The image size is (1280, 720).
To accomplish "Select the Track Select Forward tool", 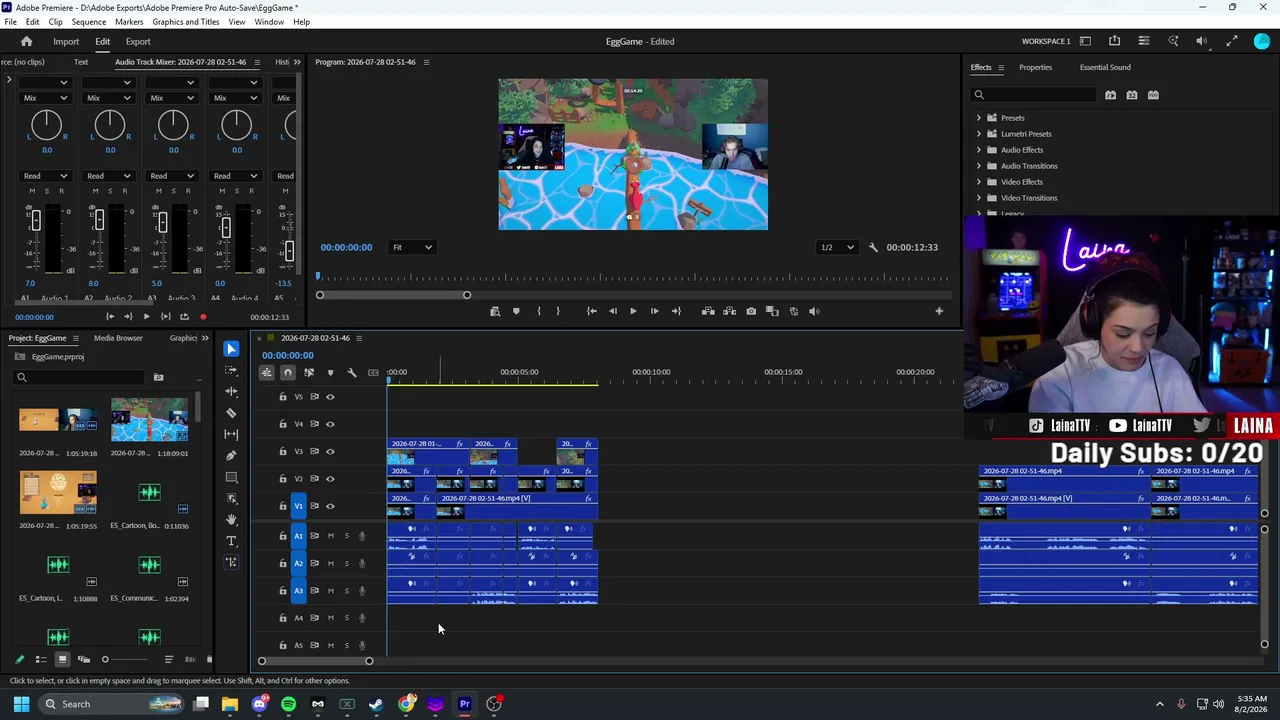I will coord(232,370).
